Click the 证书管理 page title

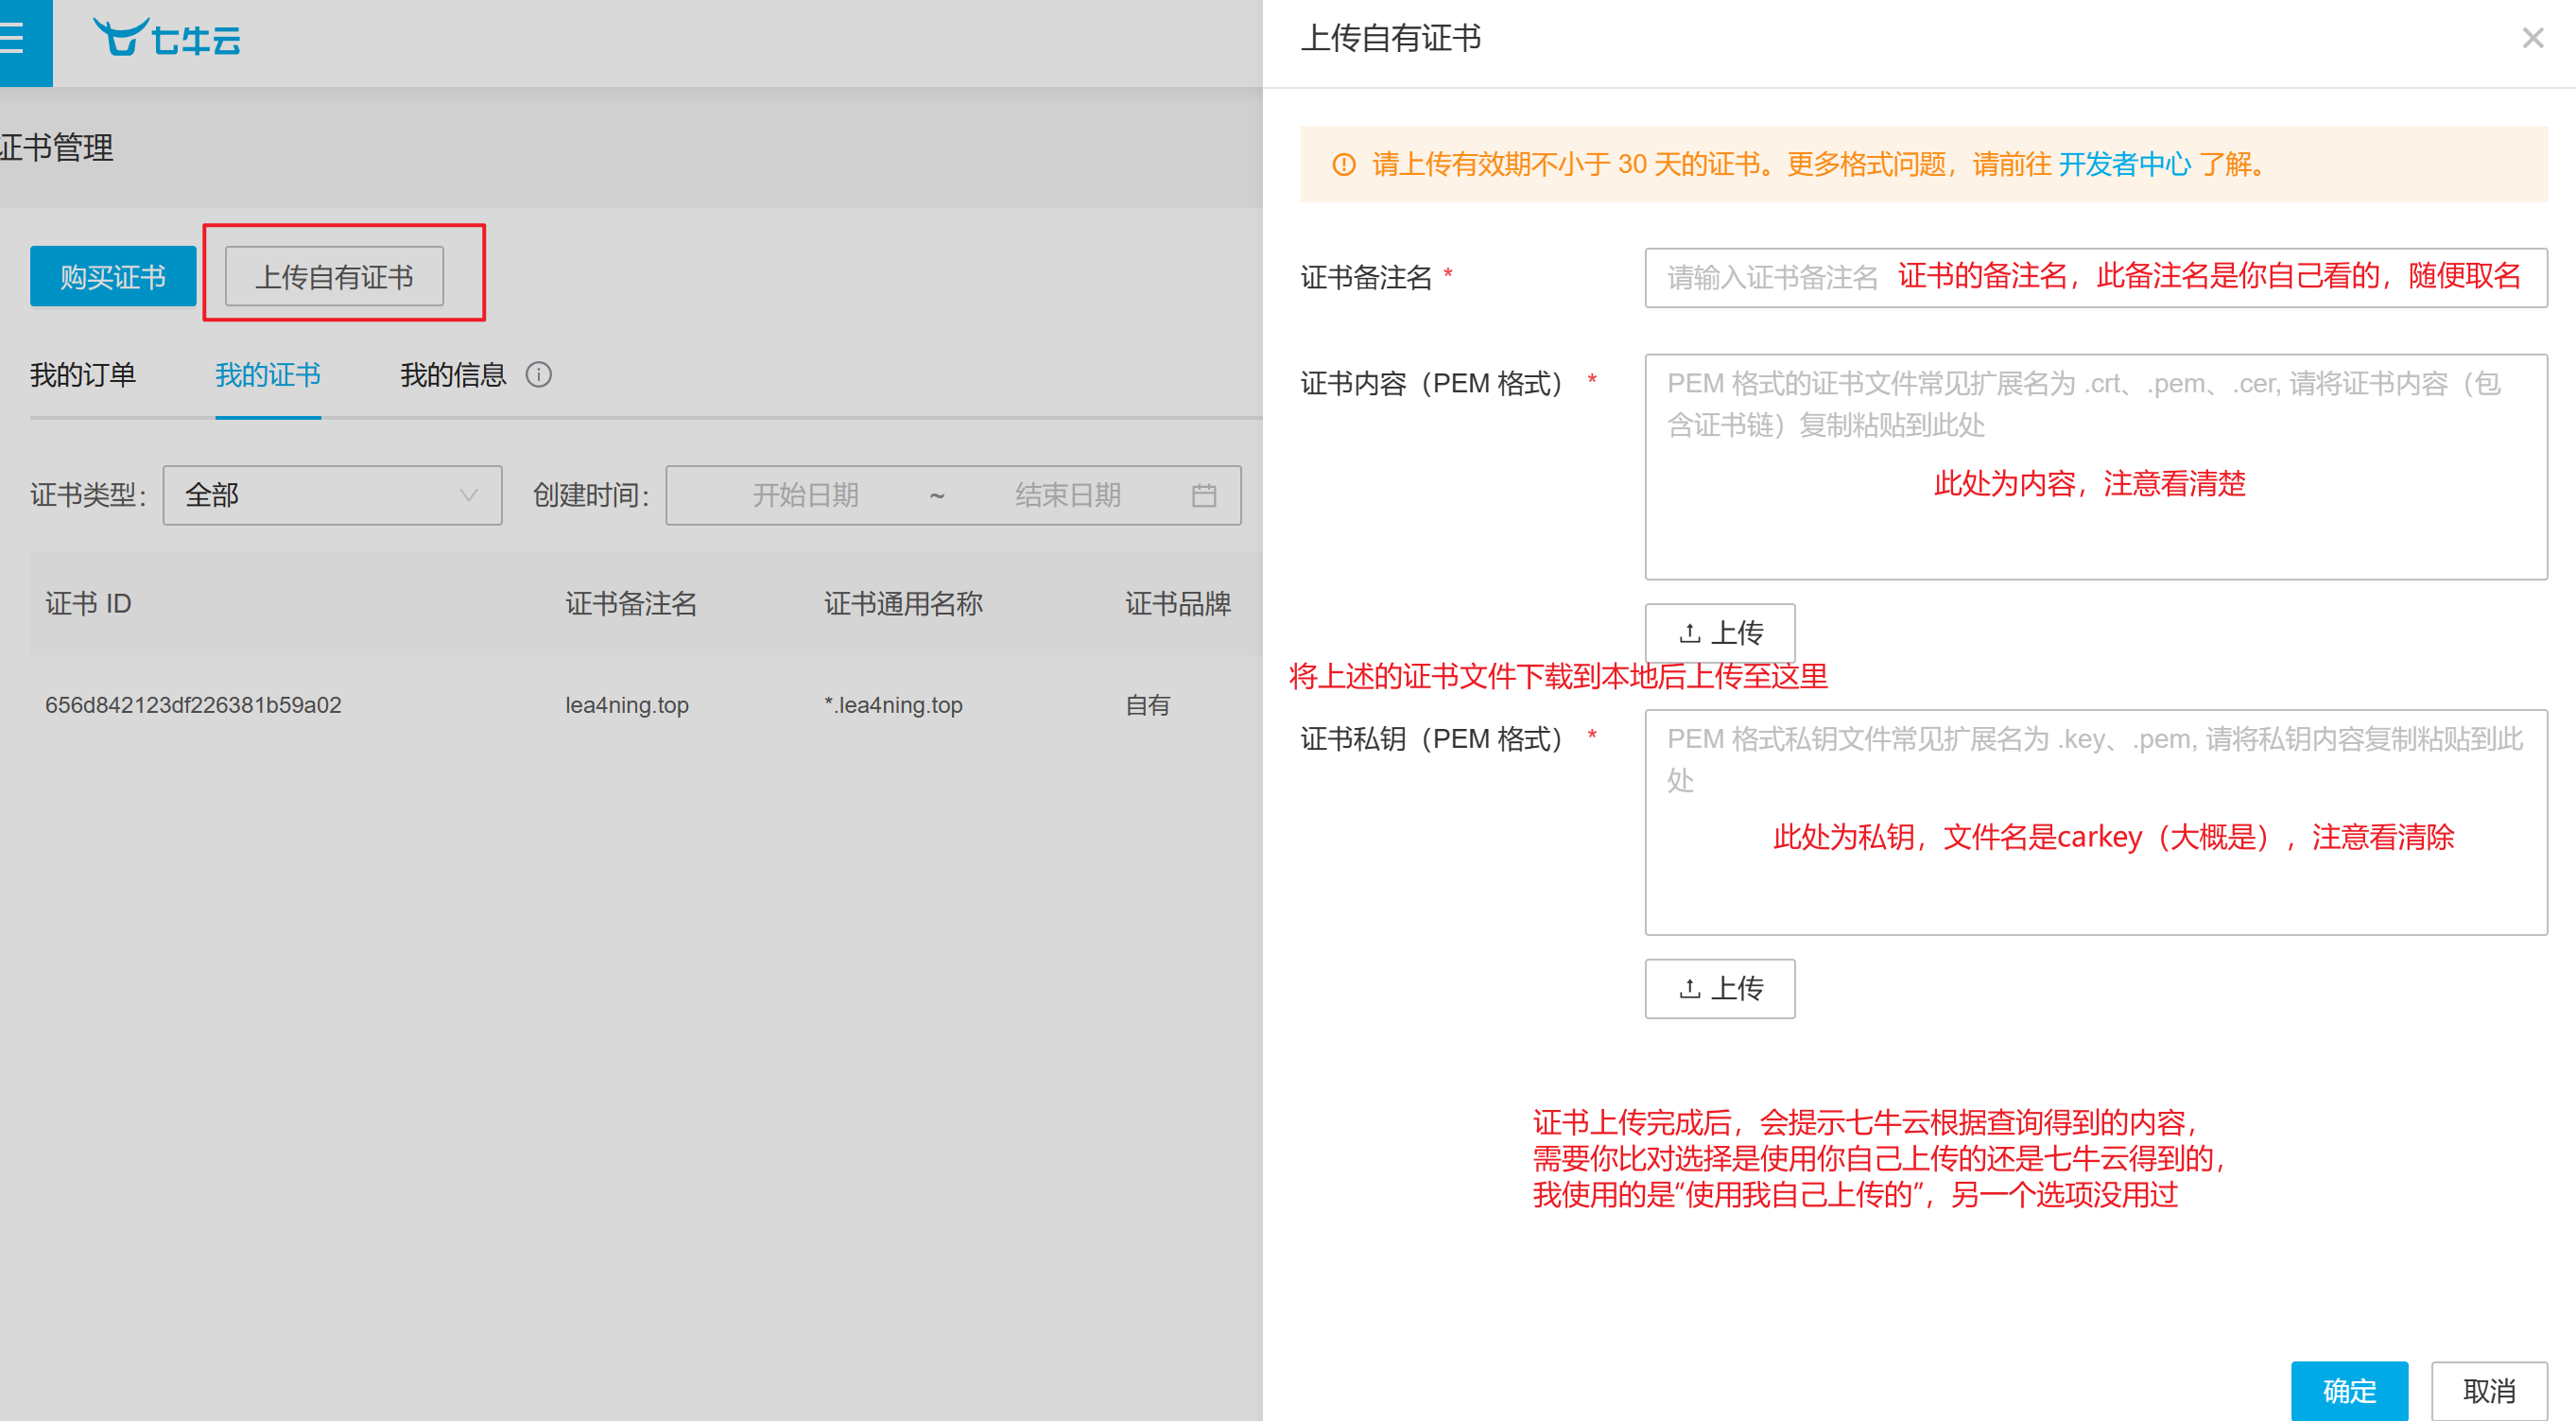click(x=56, y=147)
